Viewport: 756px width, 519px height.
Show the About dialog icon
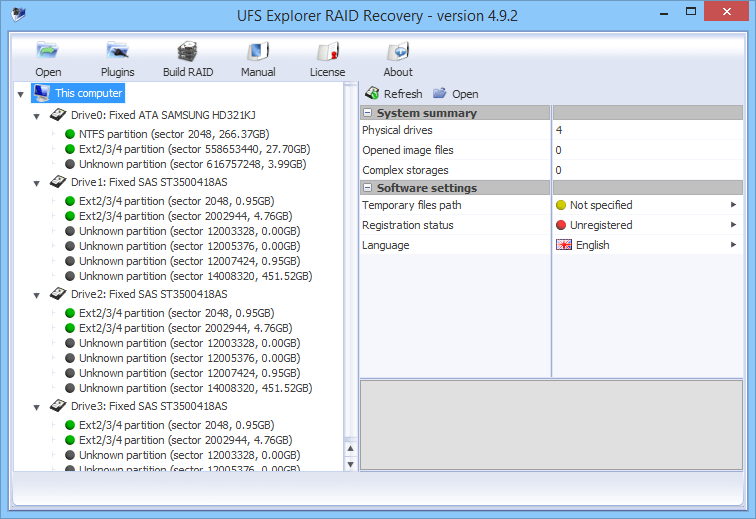coord(398,51)
